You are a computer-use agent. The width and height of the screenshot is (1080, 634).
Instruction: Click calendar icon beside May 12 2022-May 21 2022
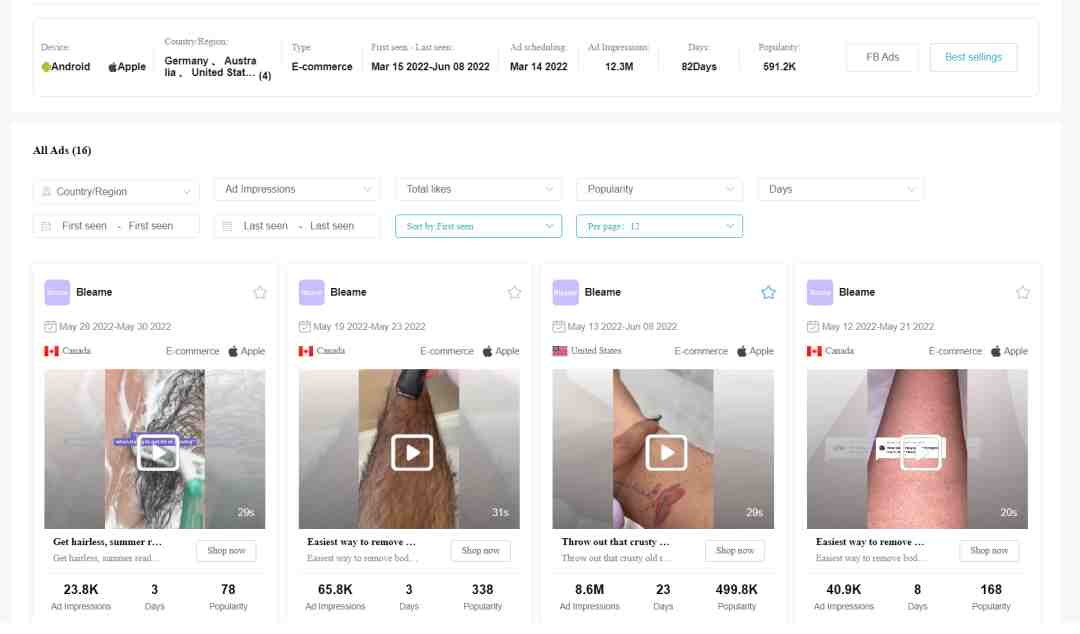tap(813, 327)
